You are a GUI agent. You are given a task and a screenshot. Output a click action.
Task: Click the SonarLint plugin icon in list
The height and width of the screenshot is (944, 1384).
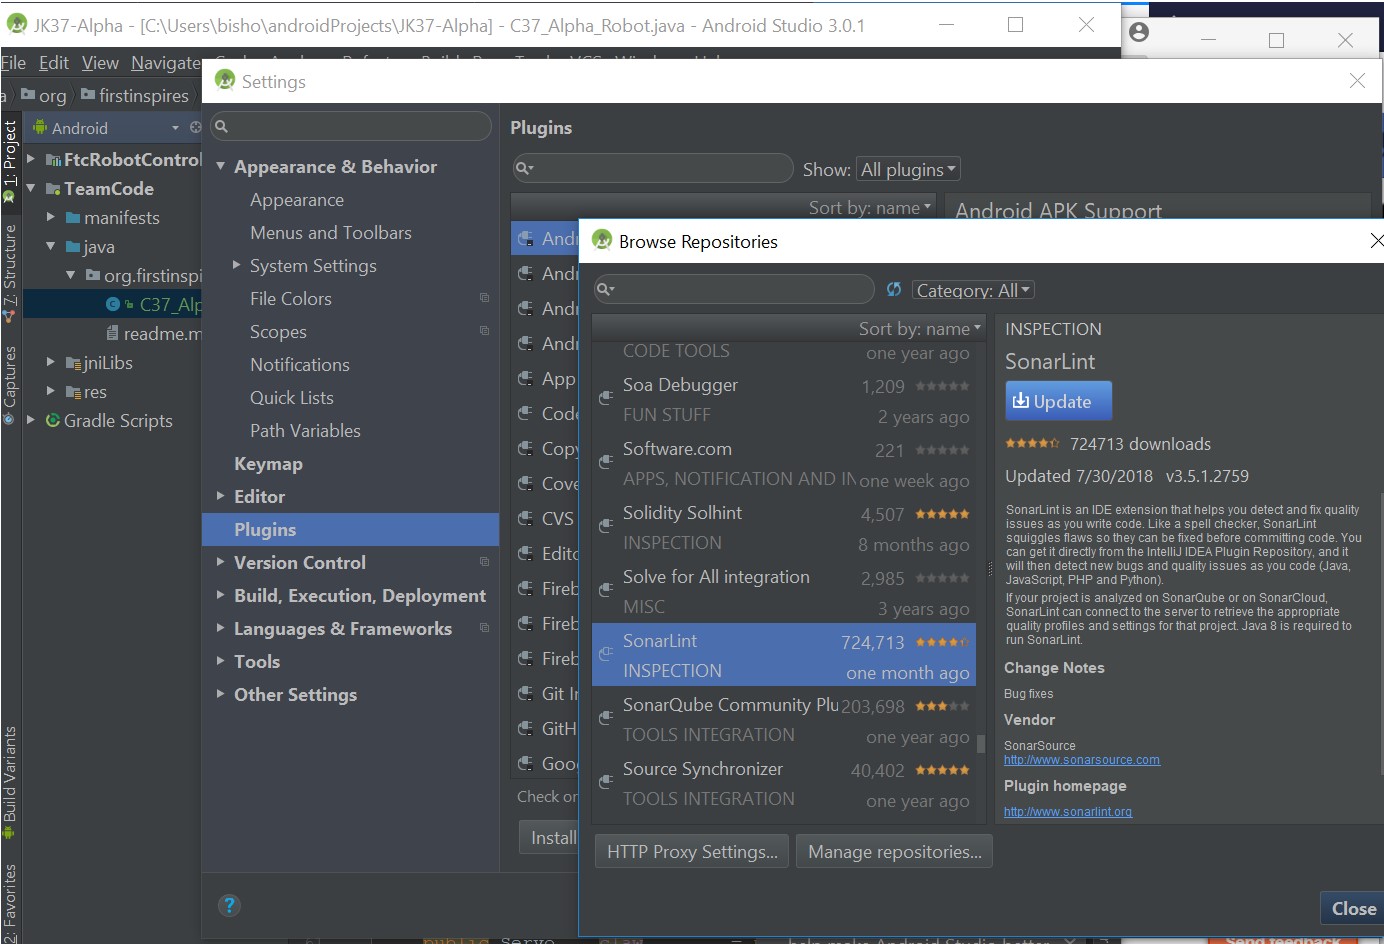point(605,654)
